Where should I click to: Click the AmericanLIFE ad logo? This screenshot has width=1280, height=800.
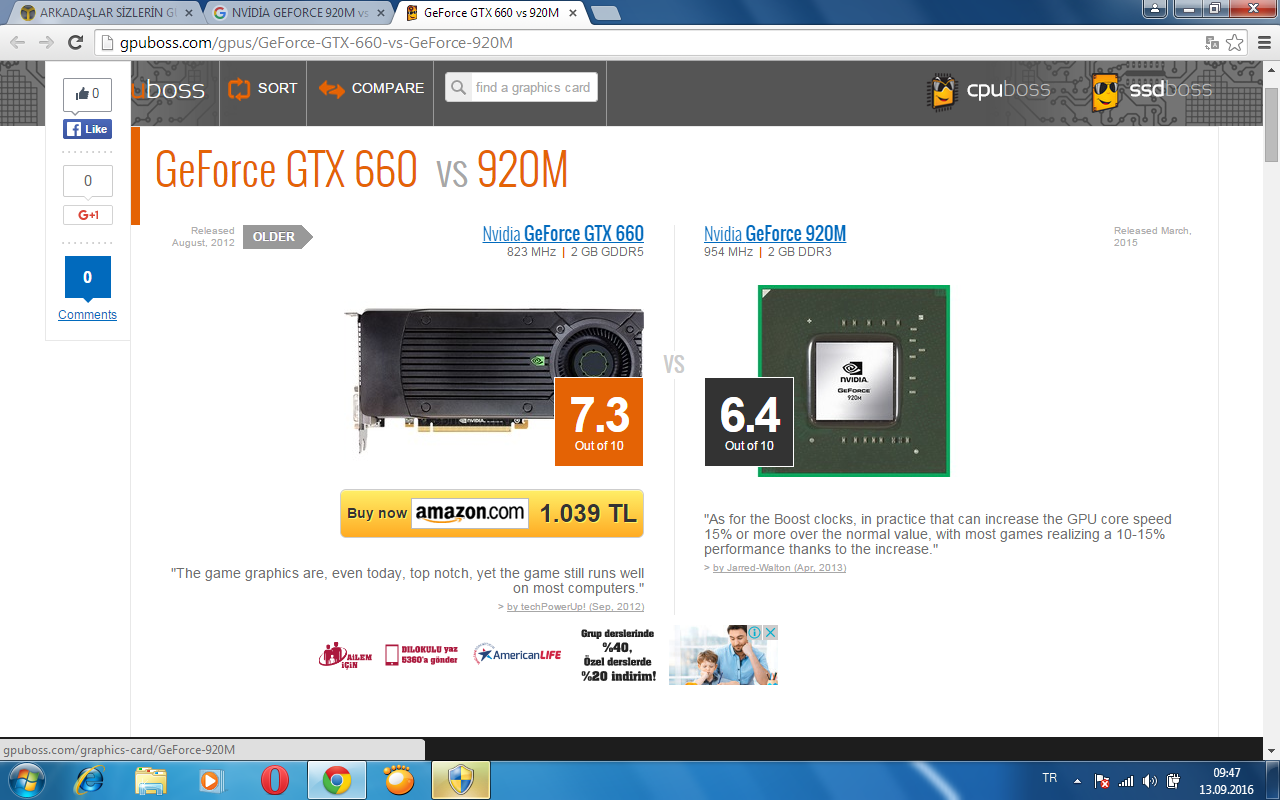(518, 655)
